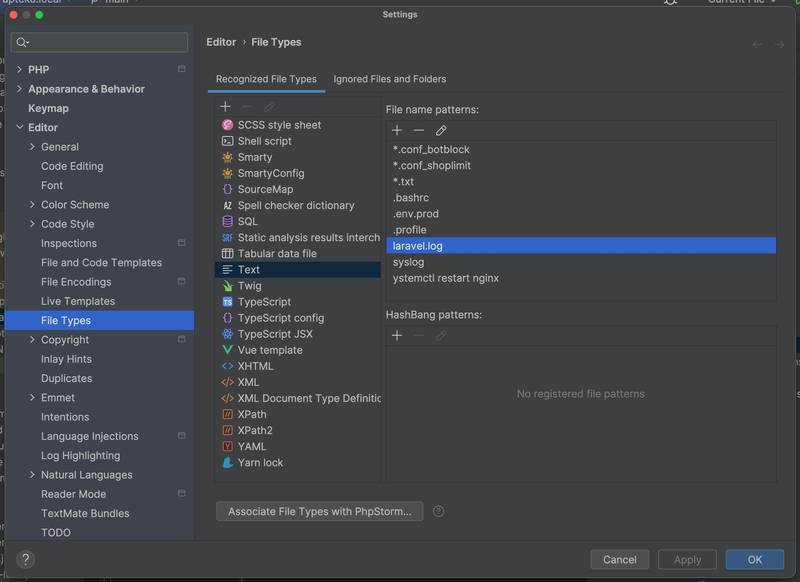The image size is (800, 582).
Task: Open Live Templates settings
Action: coord(78,301)
